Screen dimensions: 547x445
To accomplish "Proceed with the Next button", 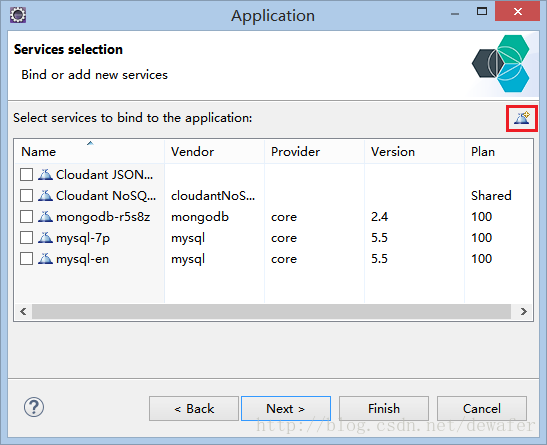I will [x=286, y=408].
